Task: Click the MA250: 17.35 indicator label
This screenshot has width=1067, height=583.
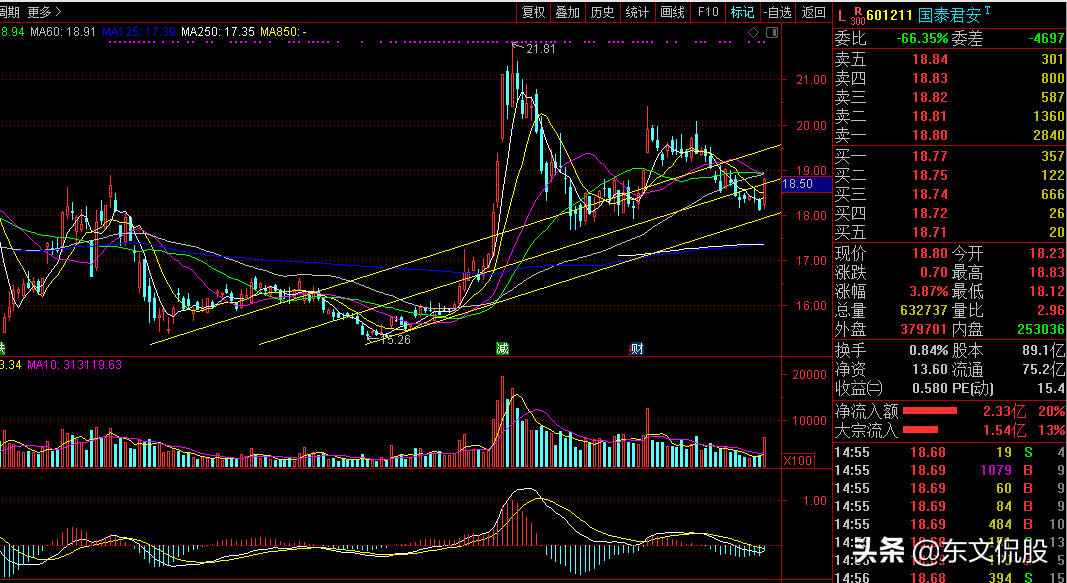Action: pos(218,31)
